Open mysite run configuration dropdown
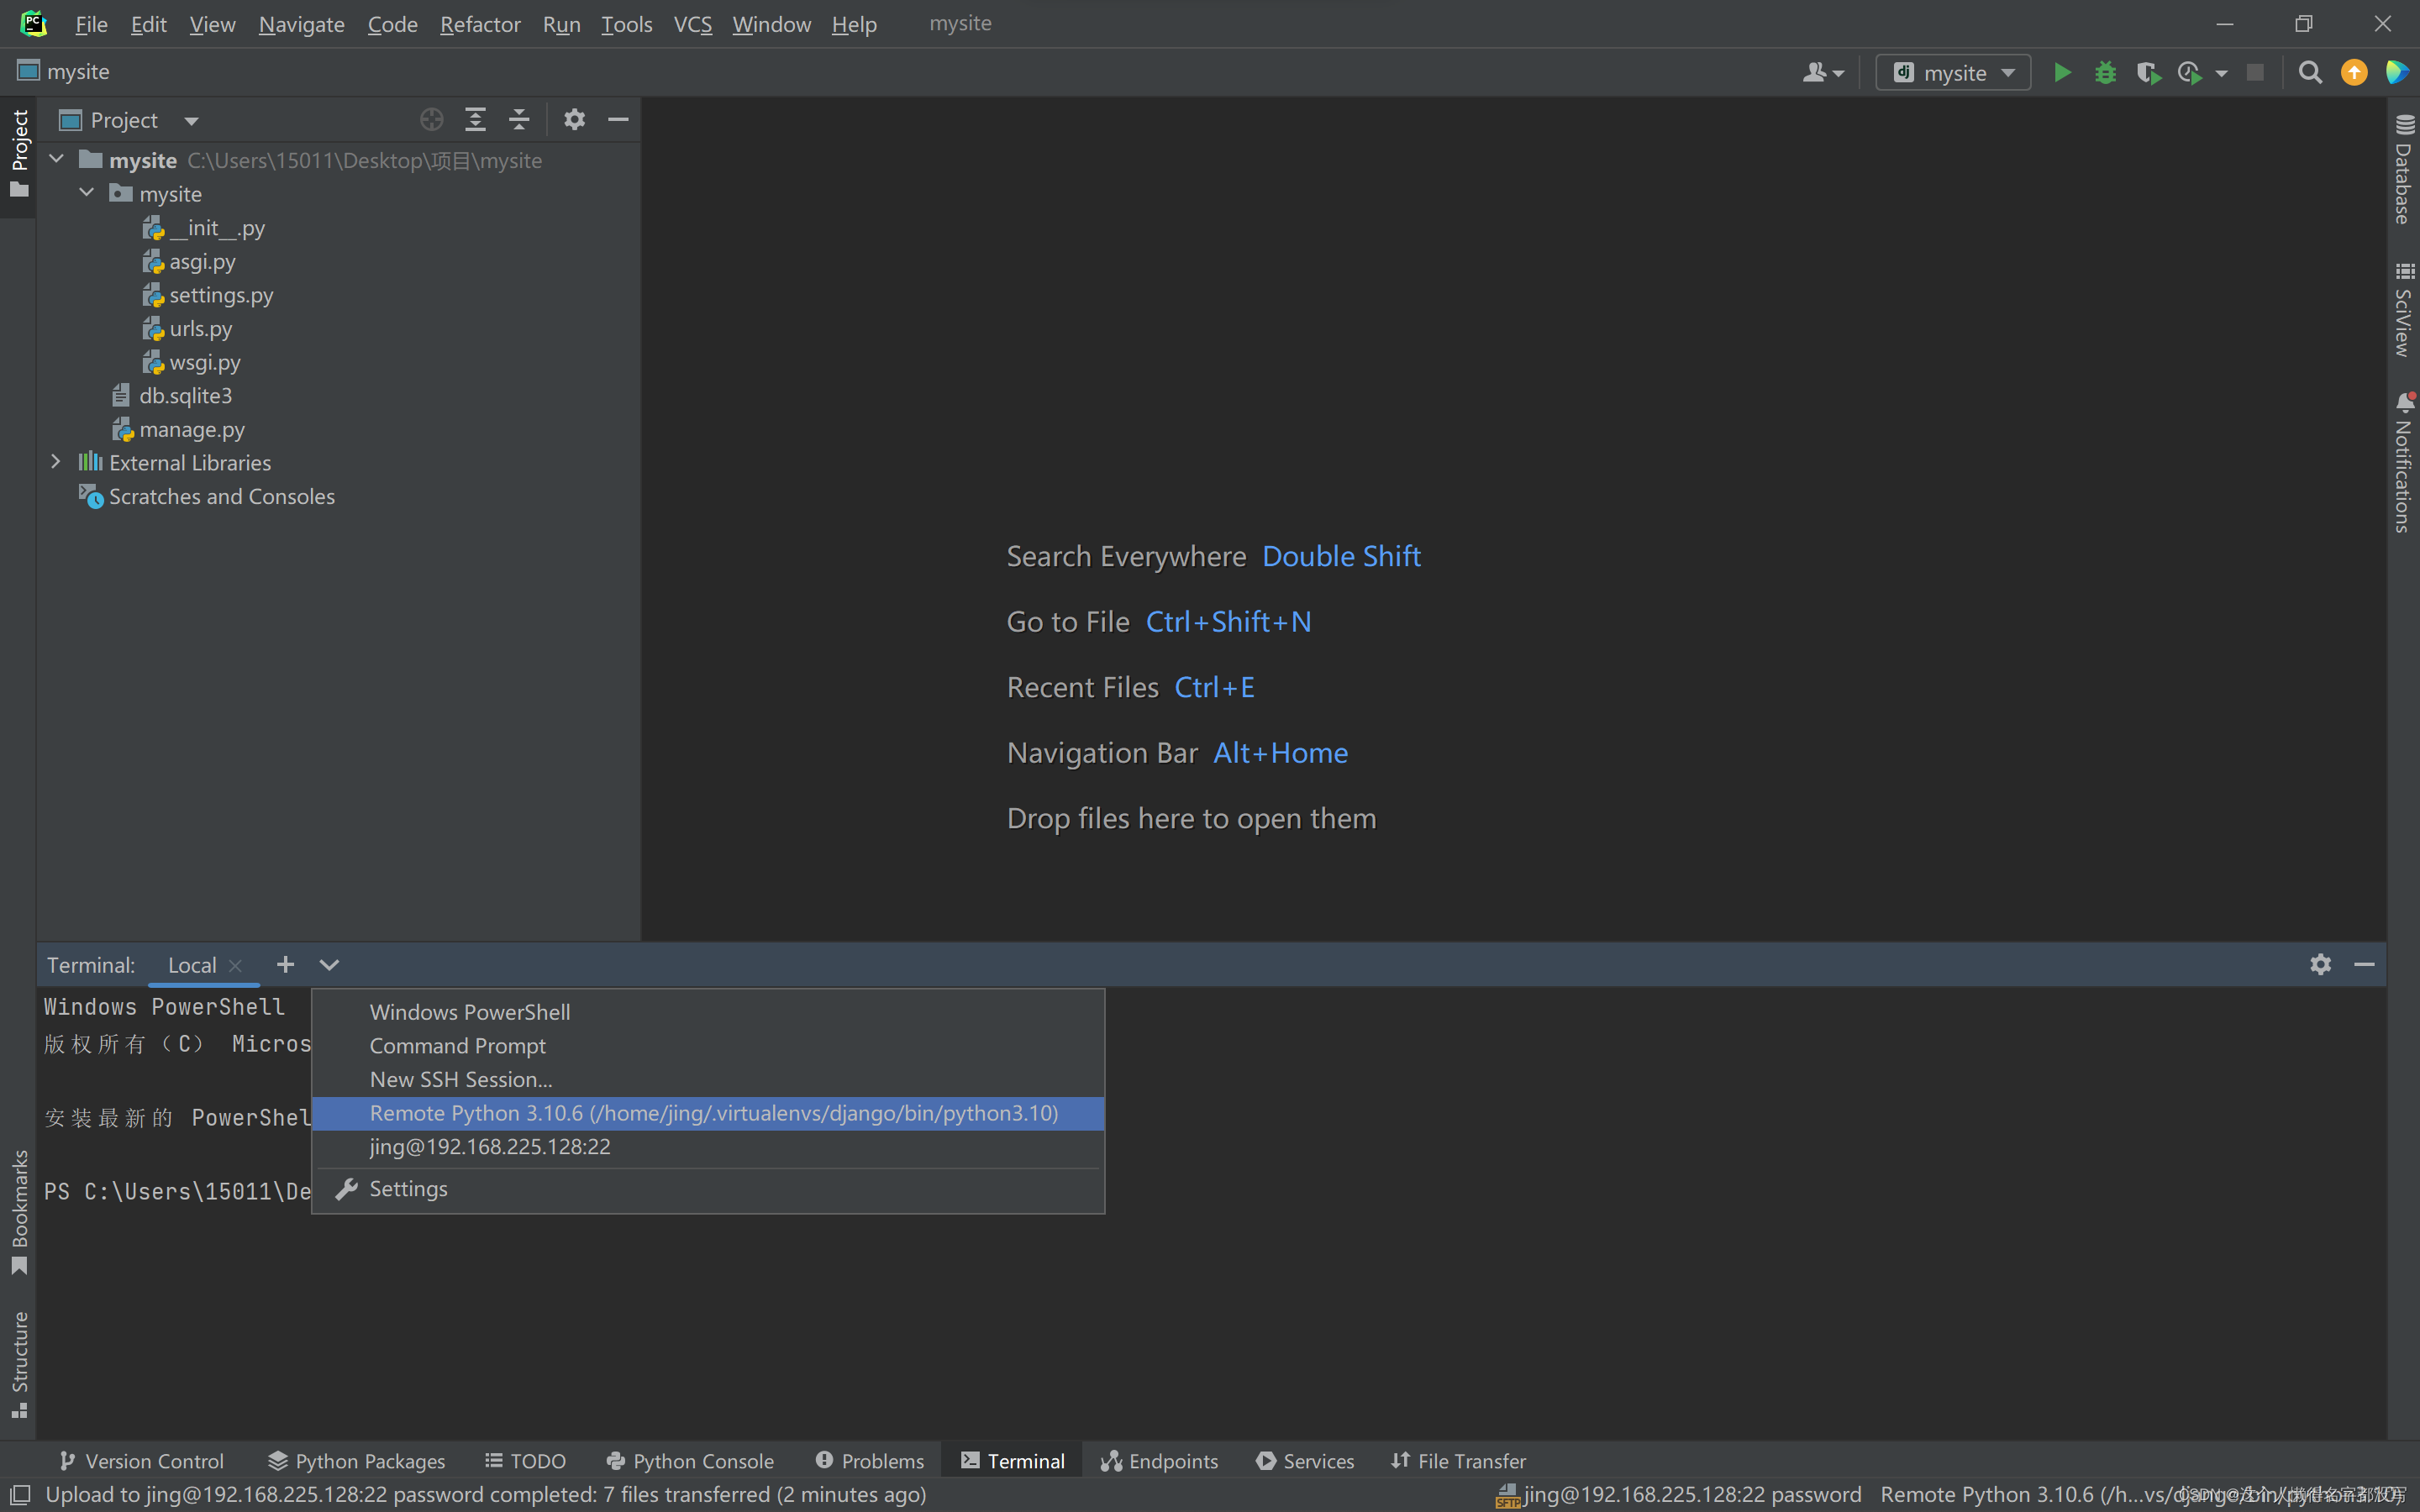 [1953, 73]
